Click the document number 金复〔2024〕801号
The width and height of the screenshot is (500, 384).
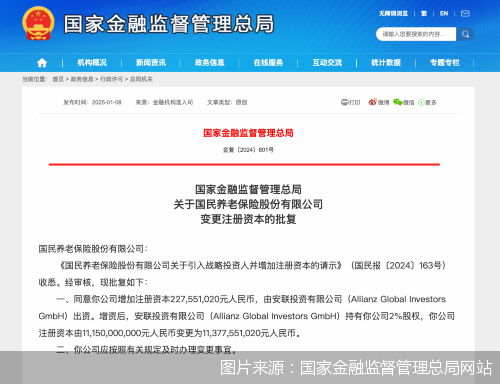point(248,150)
